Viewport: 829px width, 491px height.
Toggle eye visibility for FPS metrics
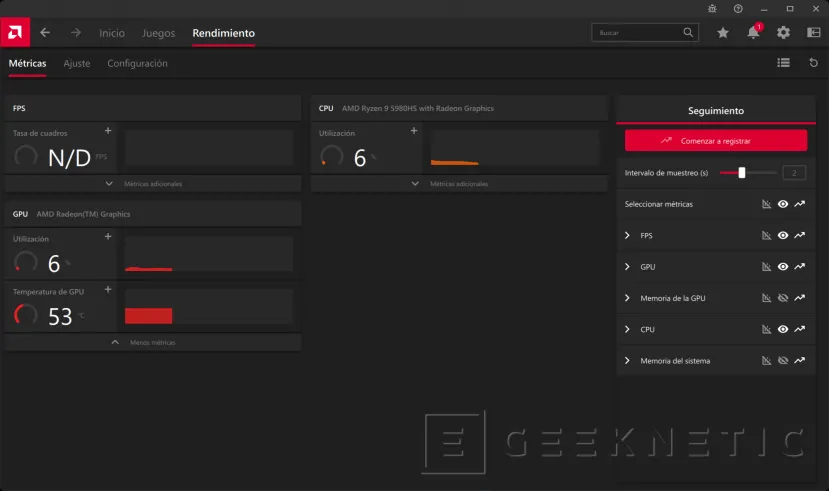(783, 236)
